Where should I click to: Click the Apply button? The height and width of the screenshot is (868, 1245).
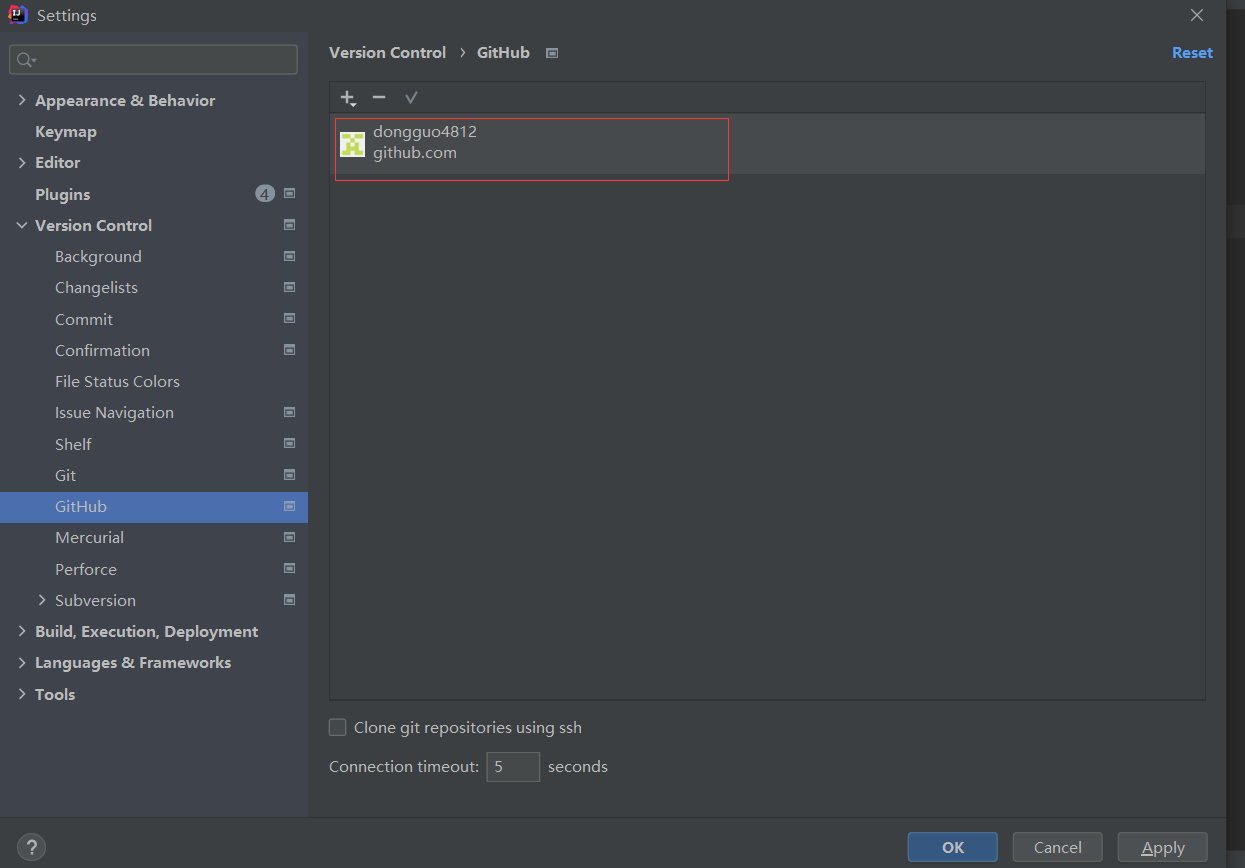(x=1163, y=847)
